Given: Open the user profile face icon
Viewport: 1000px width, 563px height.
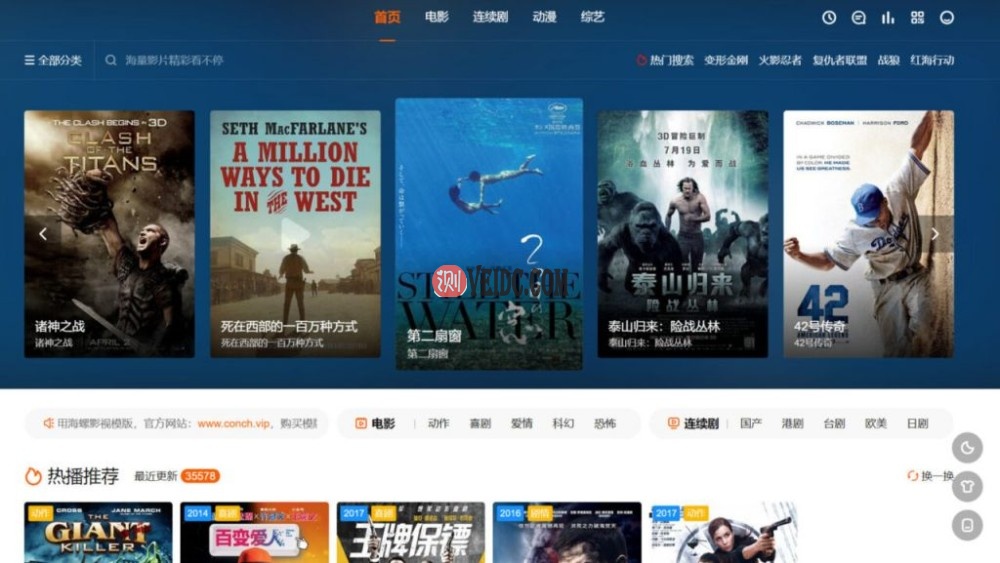Looking at the screenshot, I should point(947,17).
